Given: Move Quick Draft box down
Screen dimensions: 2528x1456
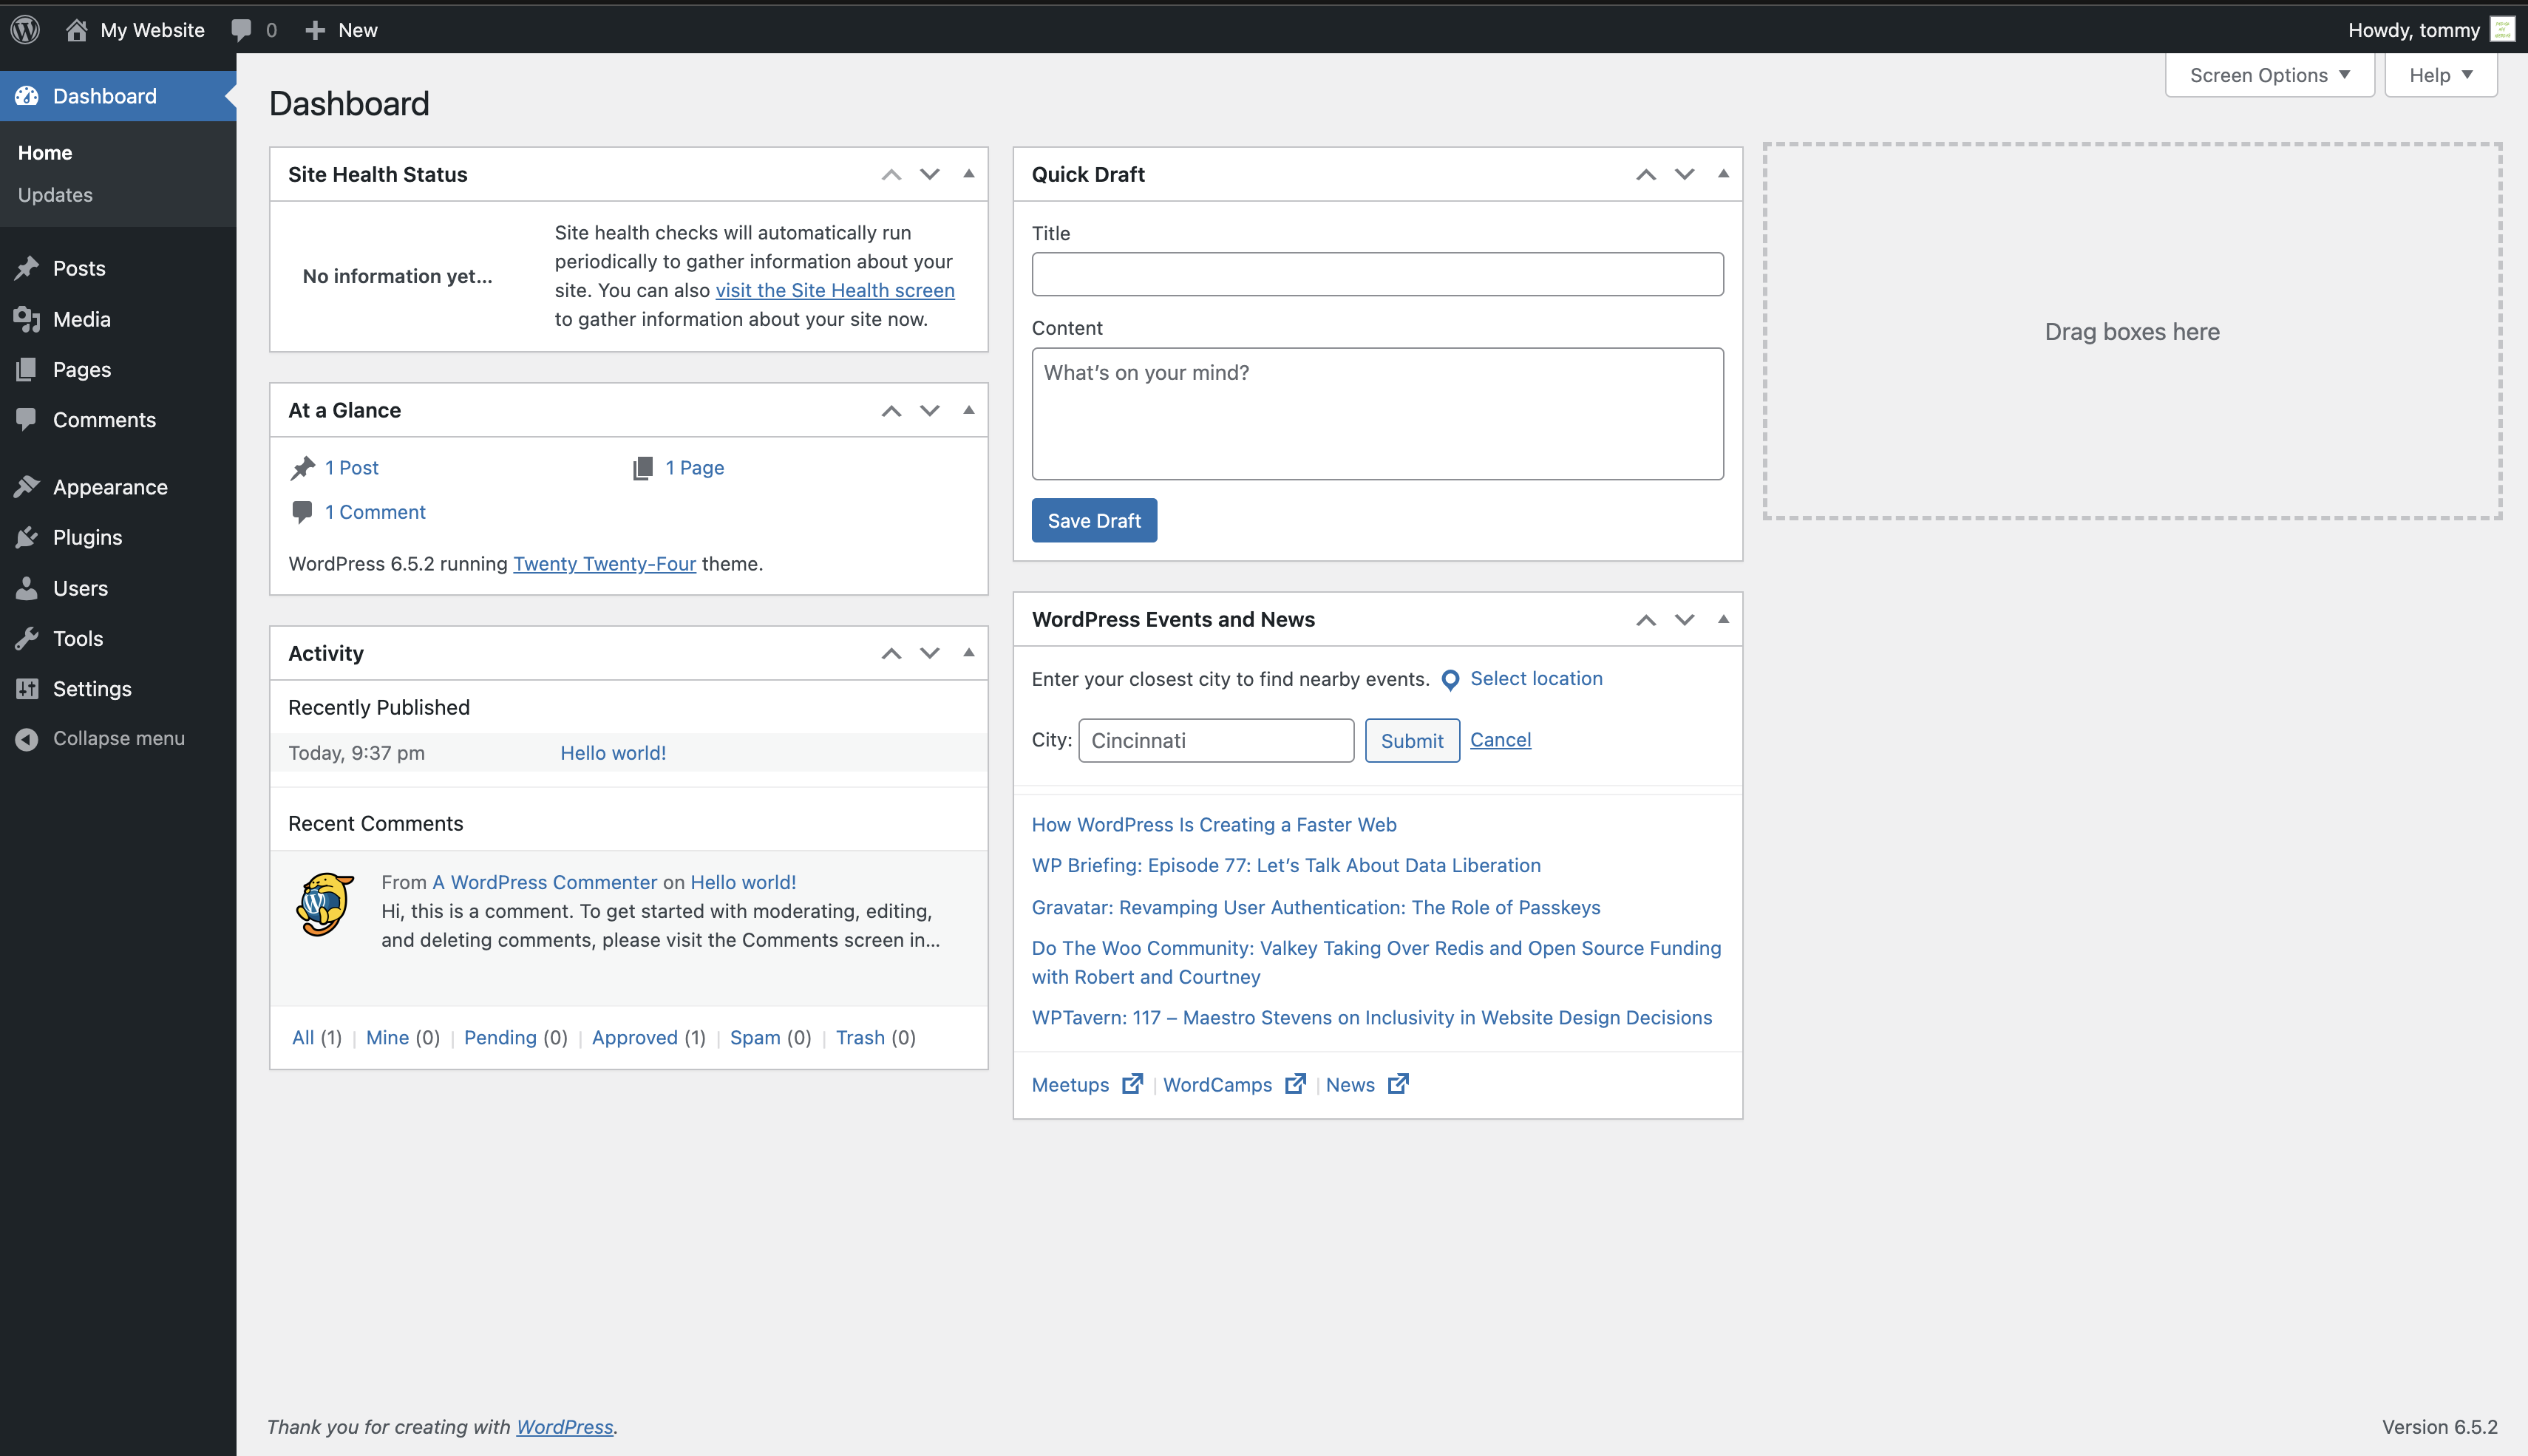Looking at the screenshot, I should tap(1685, 174).
